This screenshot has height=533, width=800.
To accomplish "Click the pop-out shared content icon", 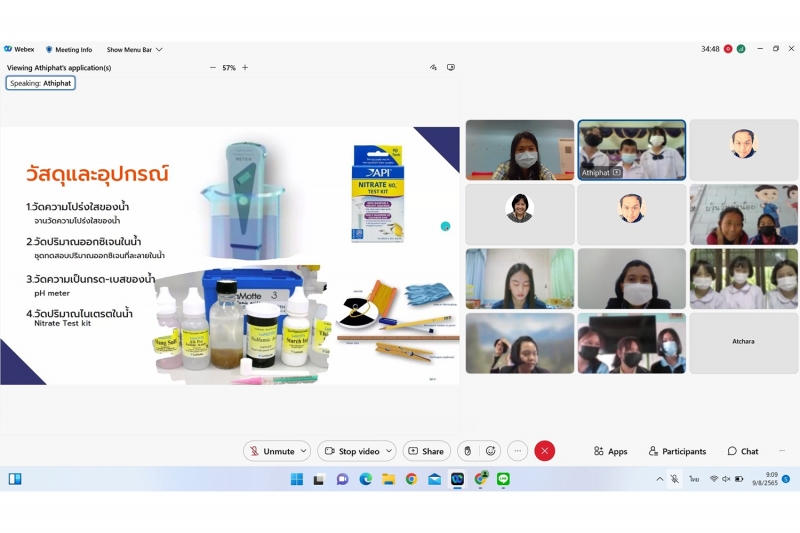I will (451, 68).
